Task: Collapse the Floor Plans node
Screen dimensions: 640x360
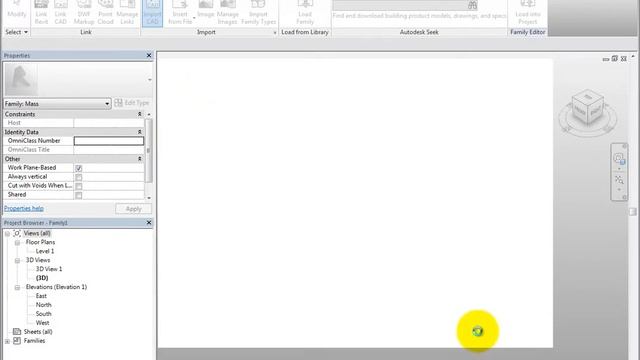Action: click(17, 242)
